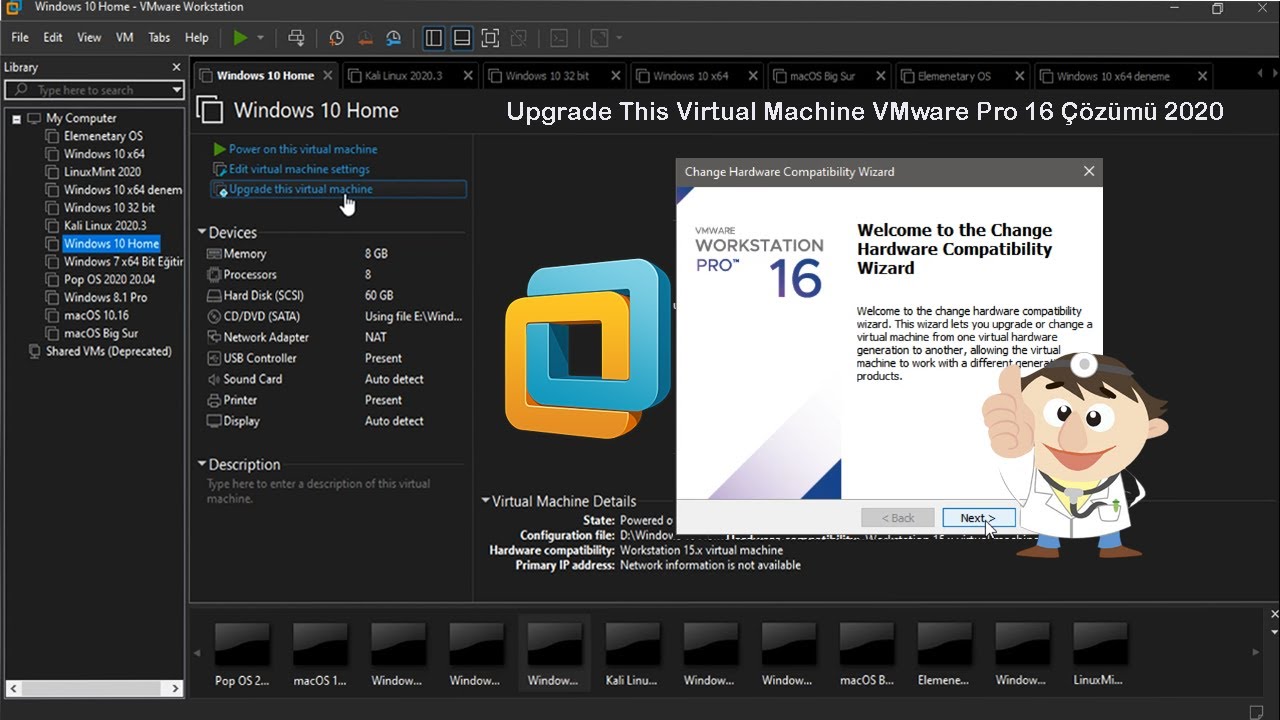Open the console view toolbar icon
This screenshot has height=720, width=1280.
click(x=559, y=38)
